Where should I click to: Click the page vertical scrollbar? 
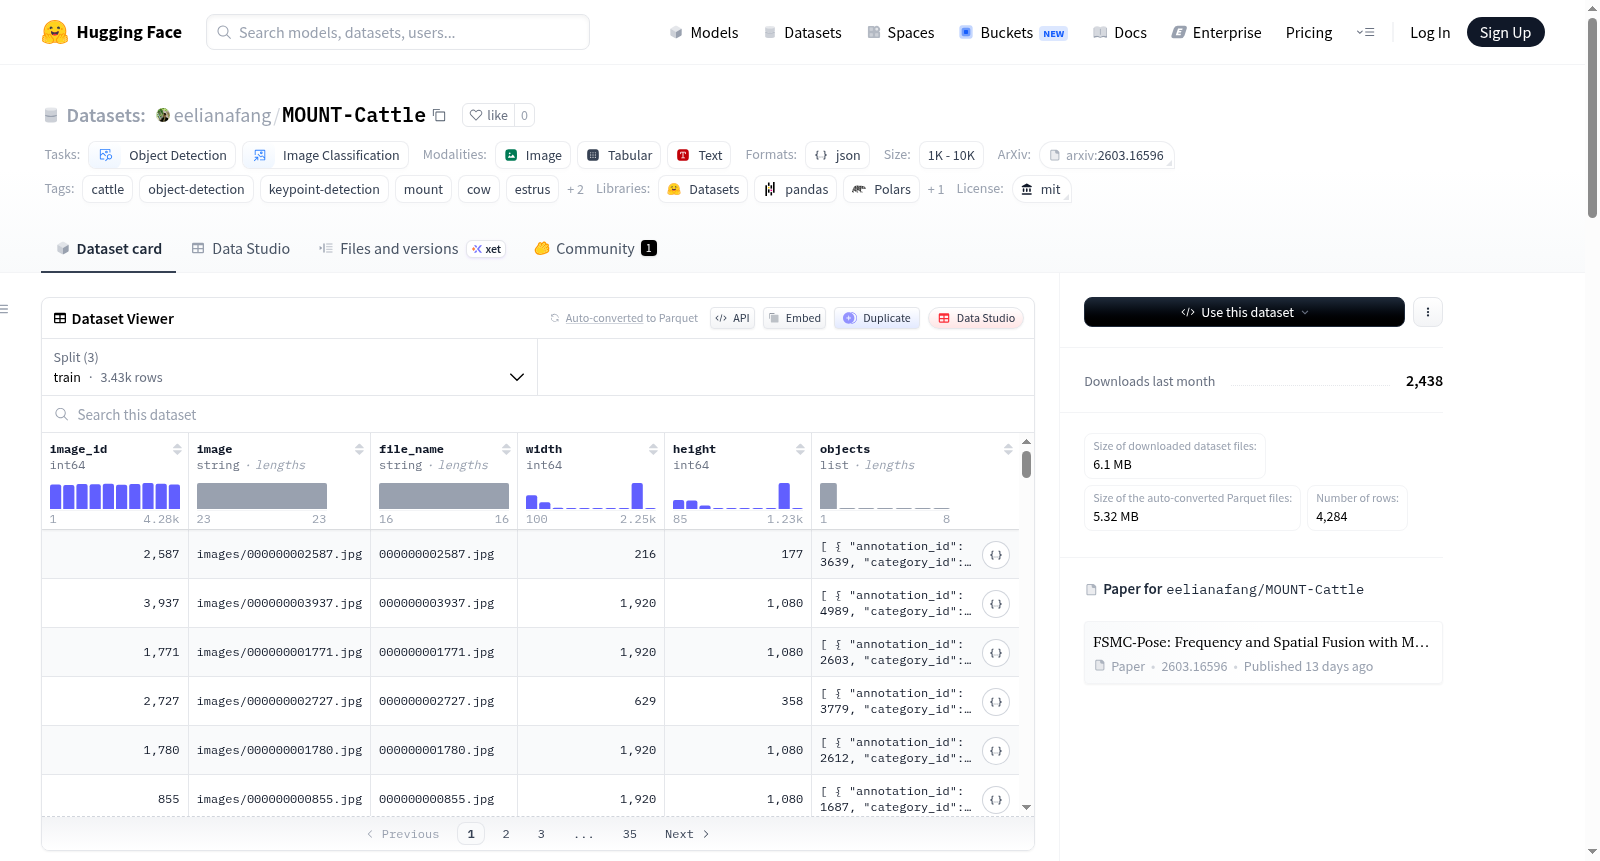tap(1592, 118)
